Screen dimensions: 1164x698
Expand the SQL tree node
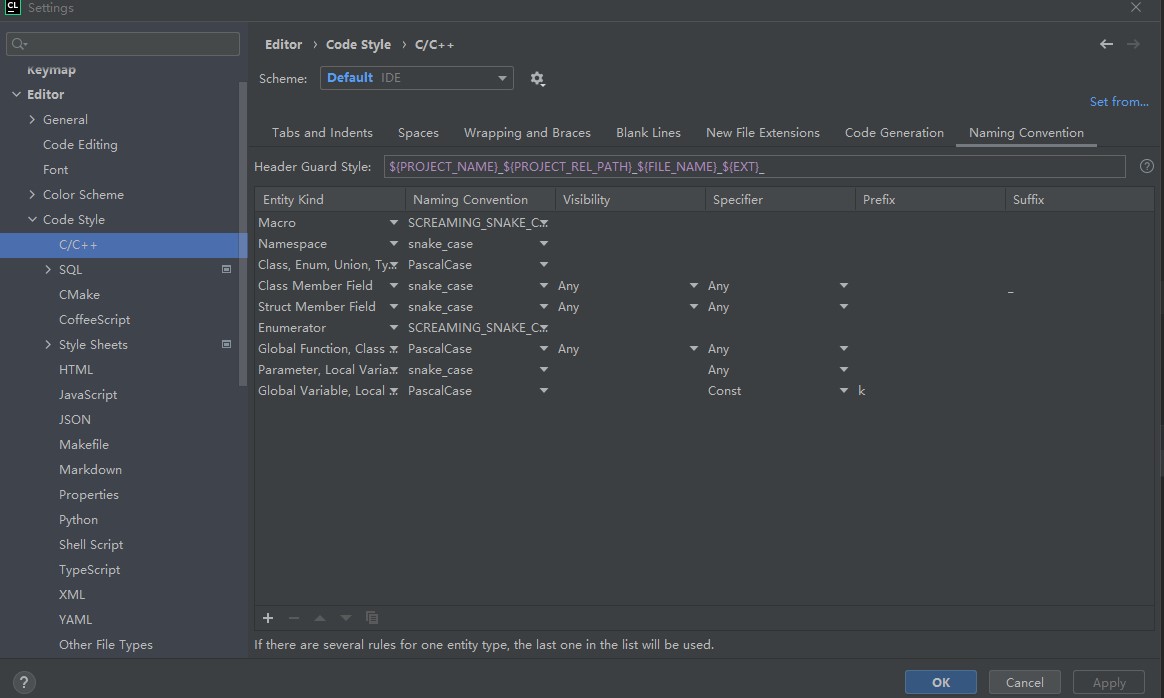48,270
